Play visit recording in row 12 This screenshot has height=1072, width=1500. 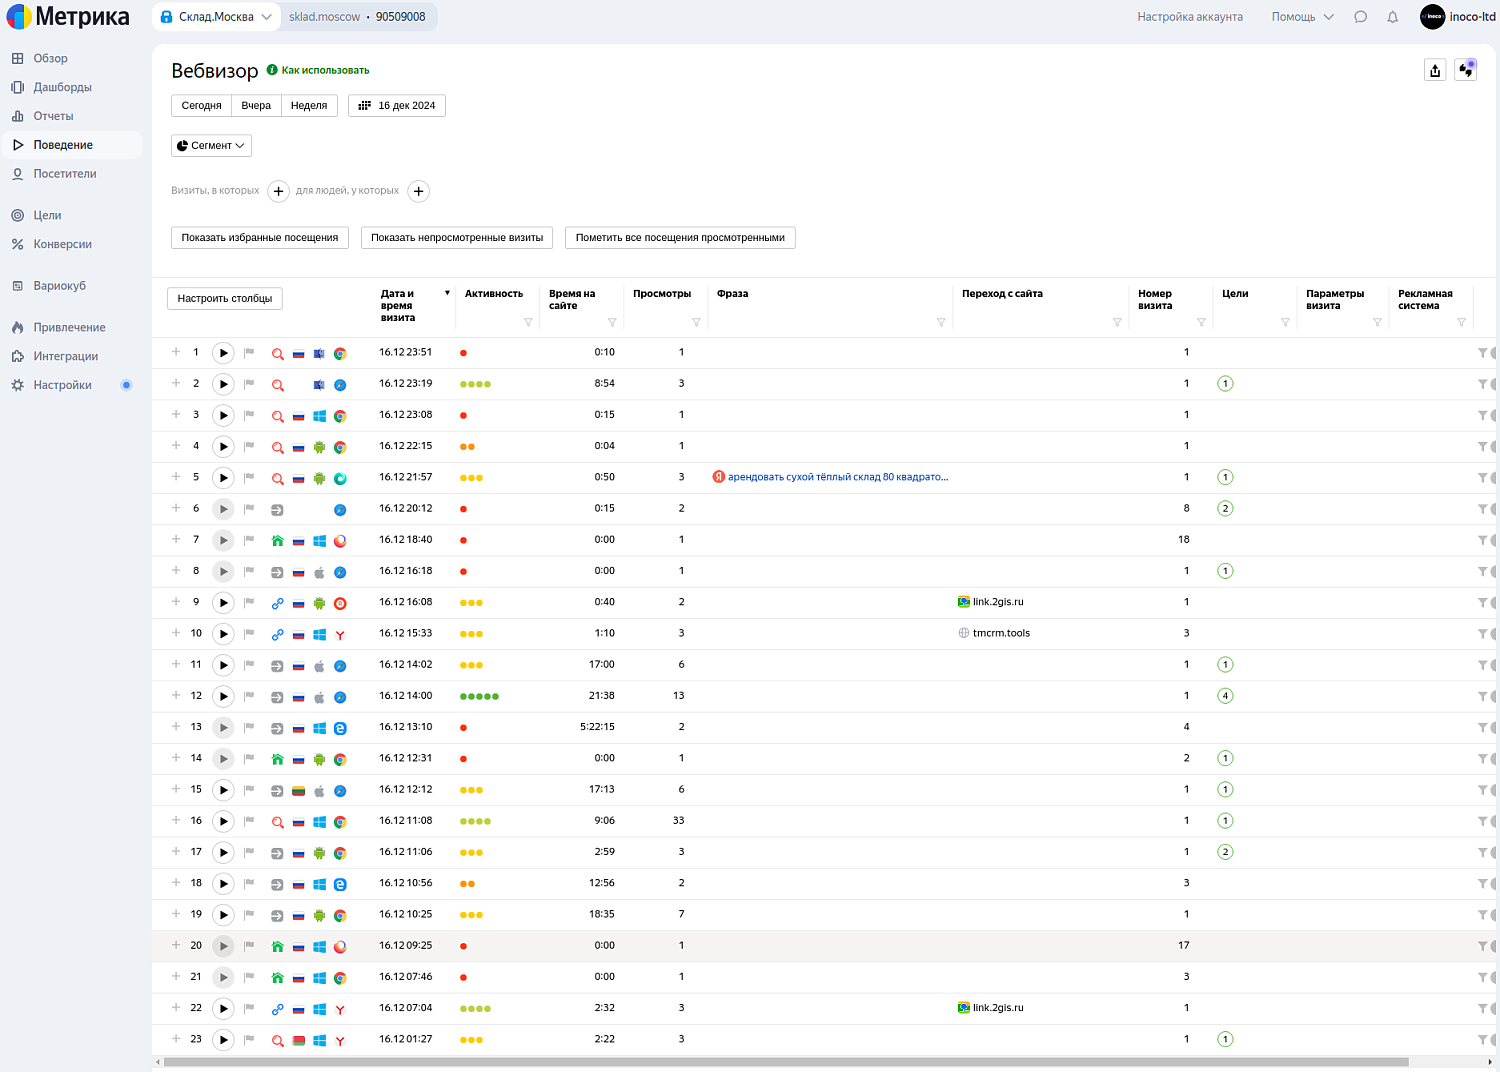point(223,696)
